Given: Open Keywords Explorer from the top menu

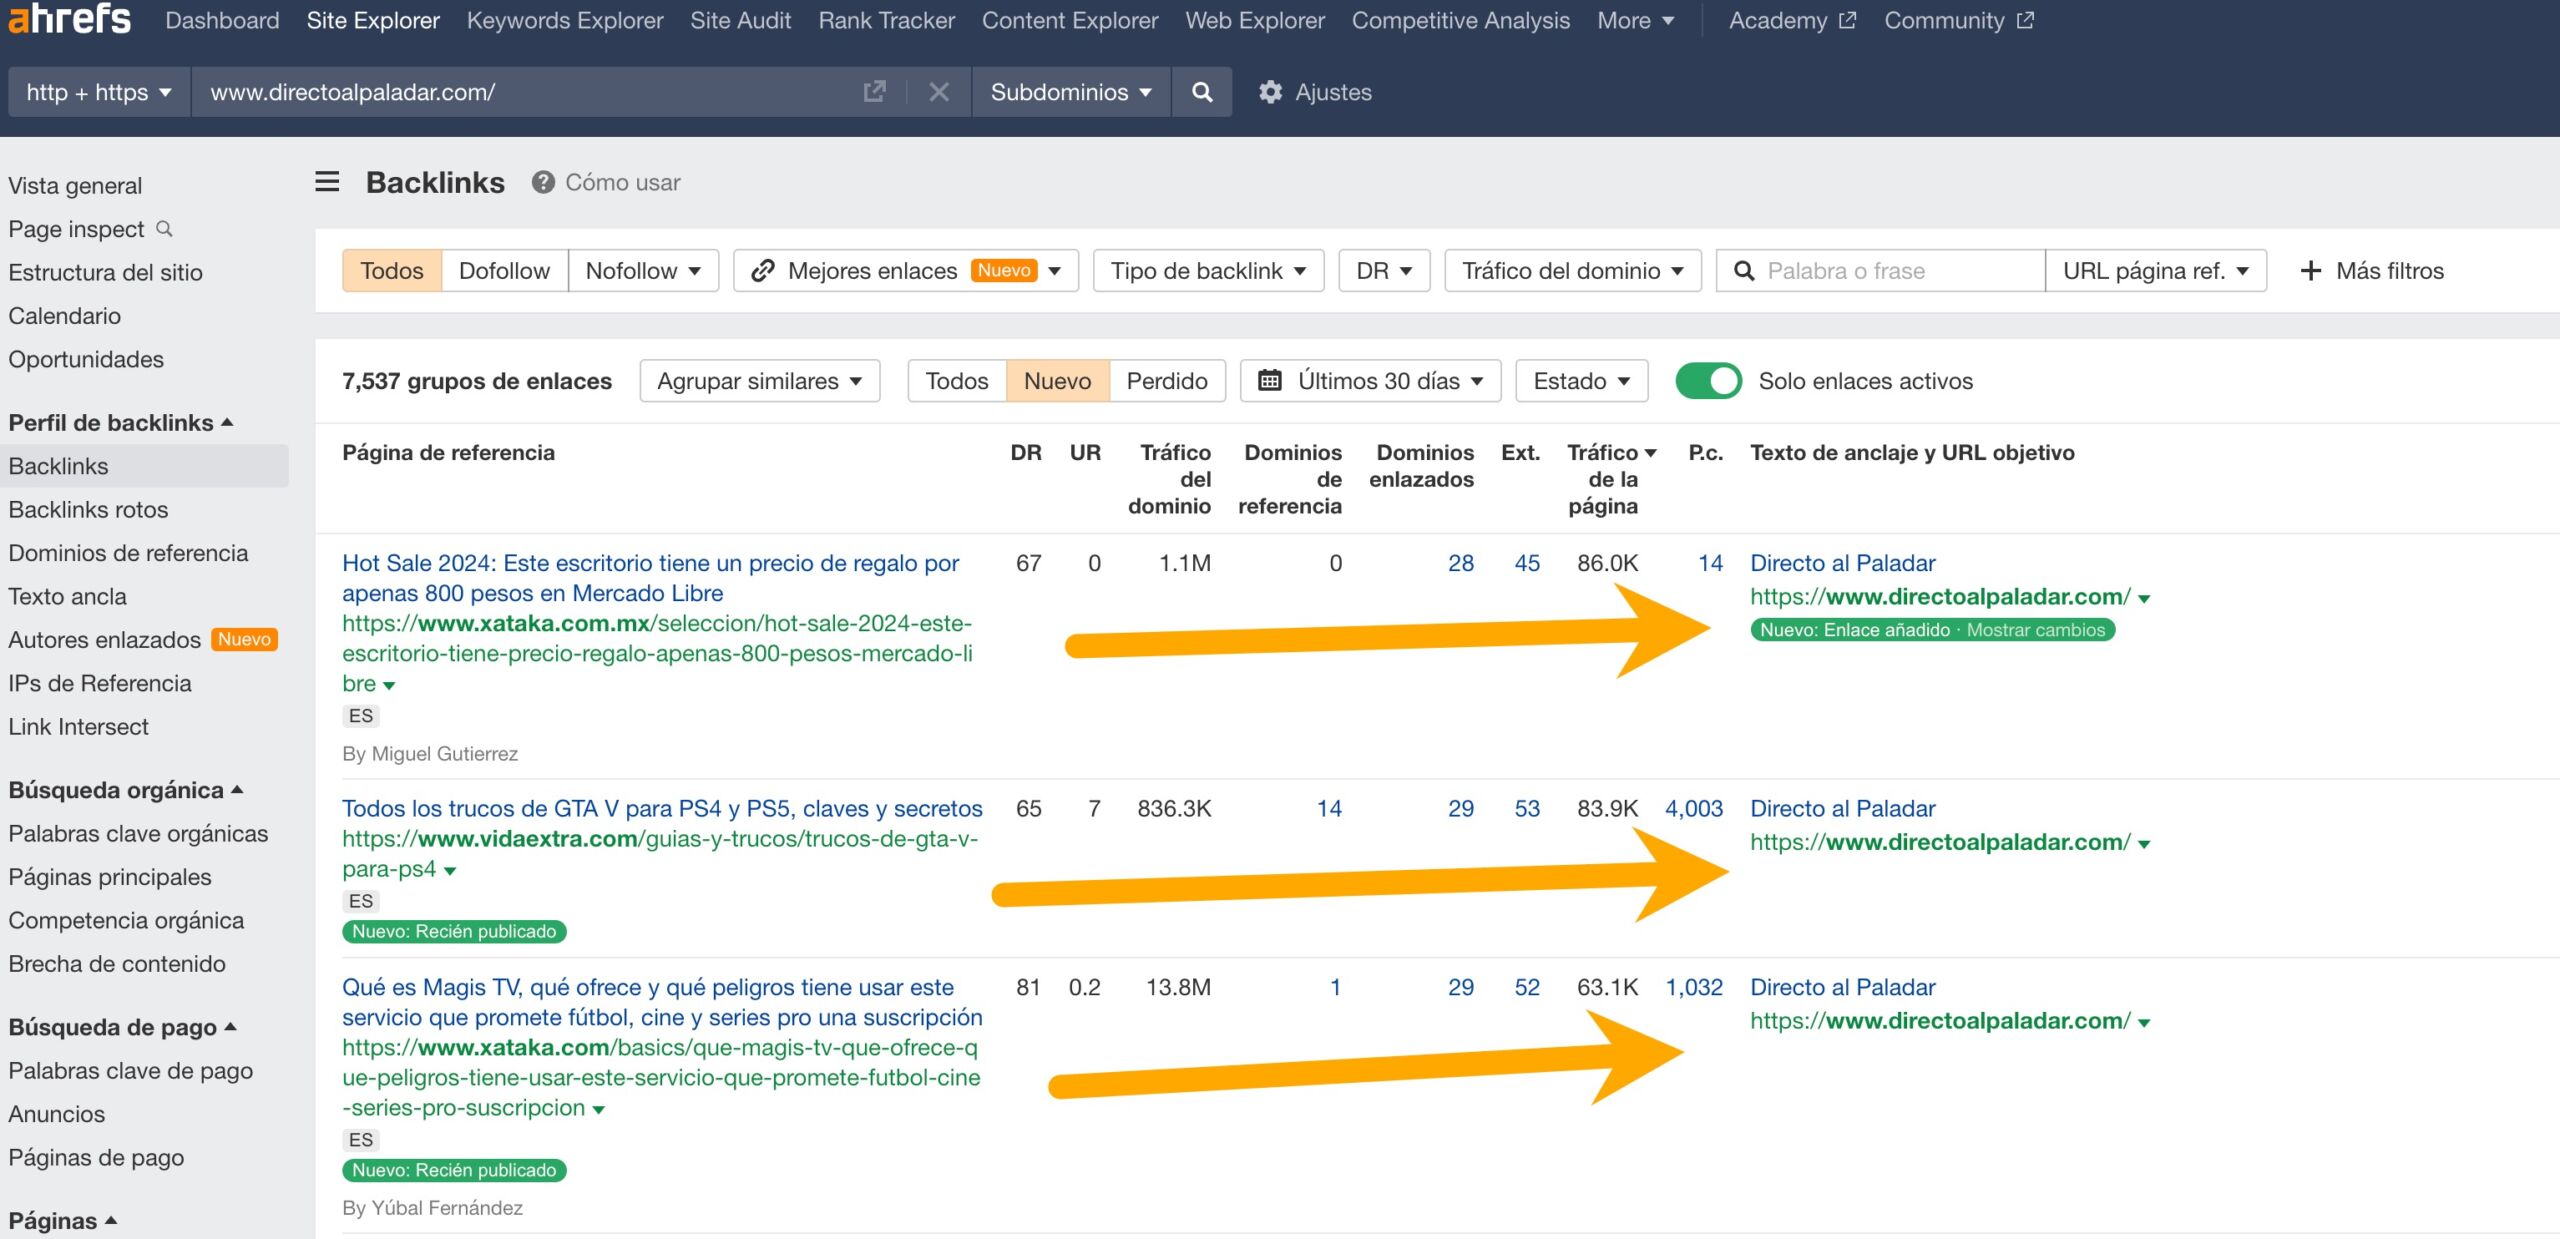Looking at the screenshot, I should [x=566, y=20].
